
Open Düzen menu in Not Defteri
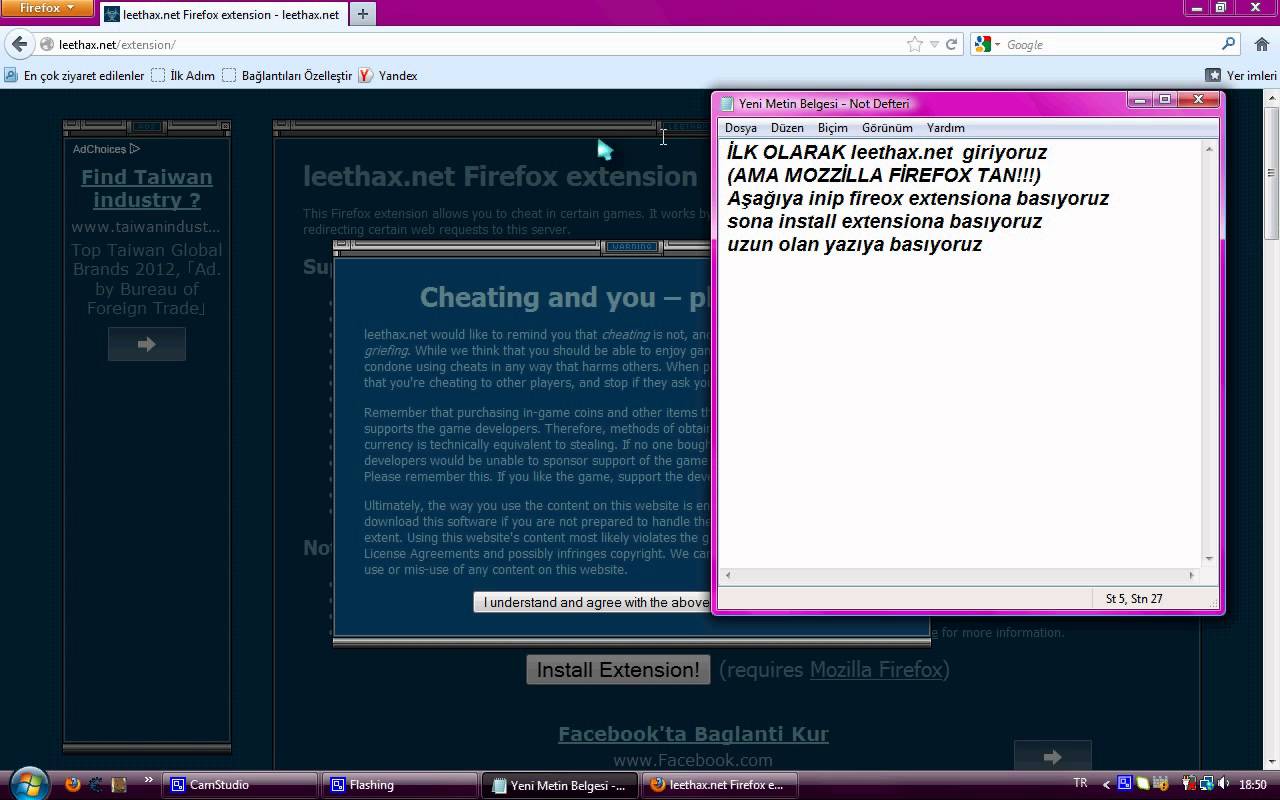point(787,128)
